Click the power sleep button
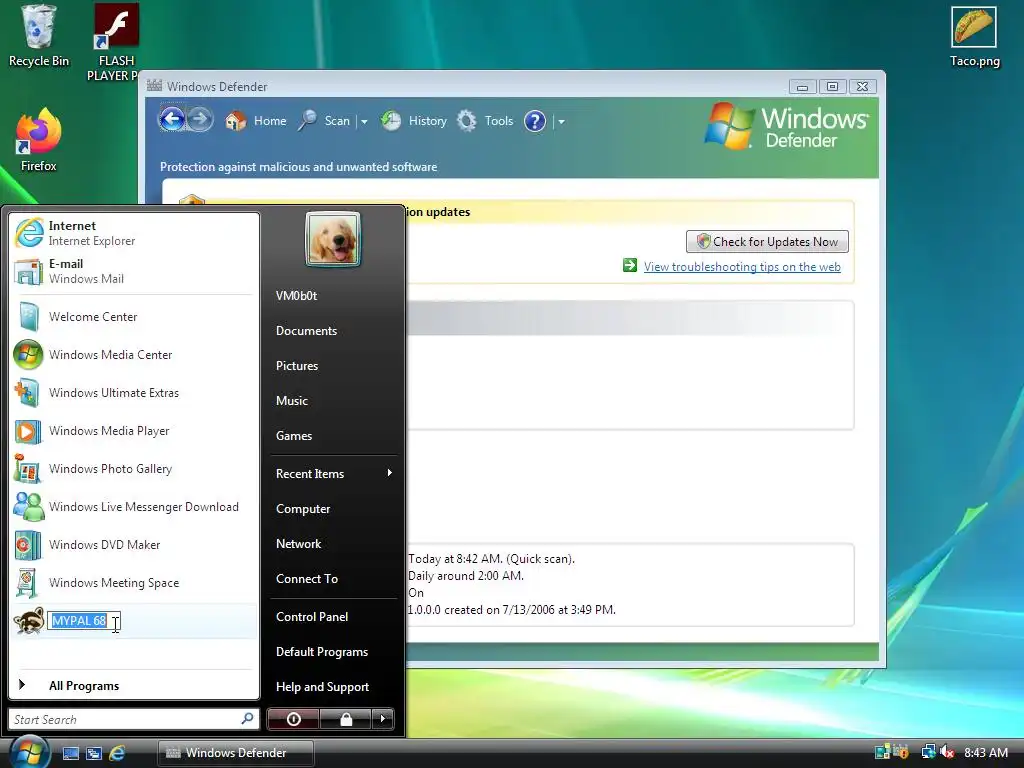The width and height of the screenshot is (1024, 768). point(293,719)
